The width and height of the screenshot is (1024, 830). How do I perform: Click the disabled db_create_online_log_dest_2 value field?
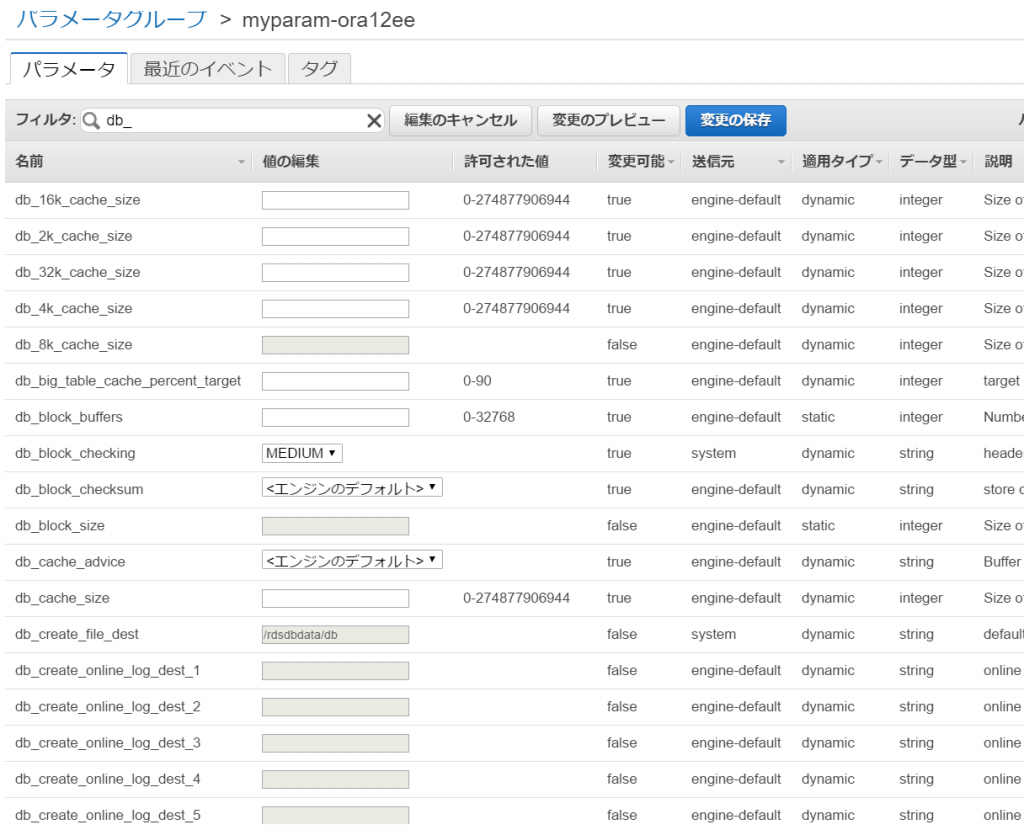click(336, 707)
